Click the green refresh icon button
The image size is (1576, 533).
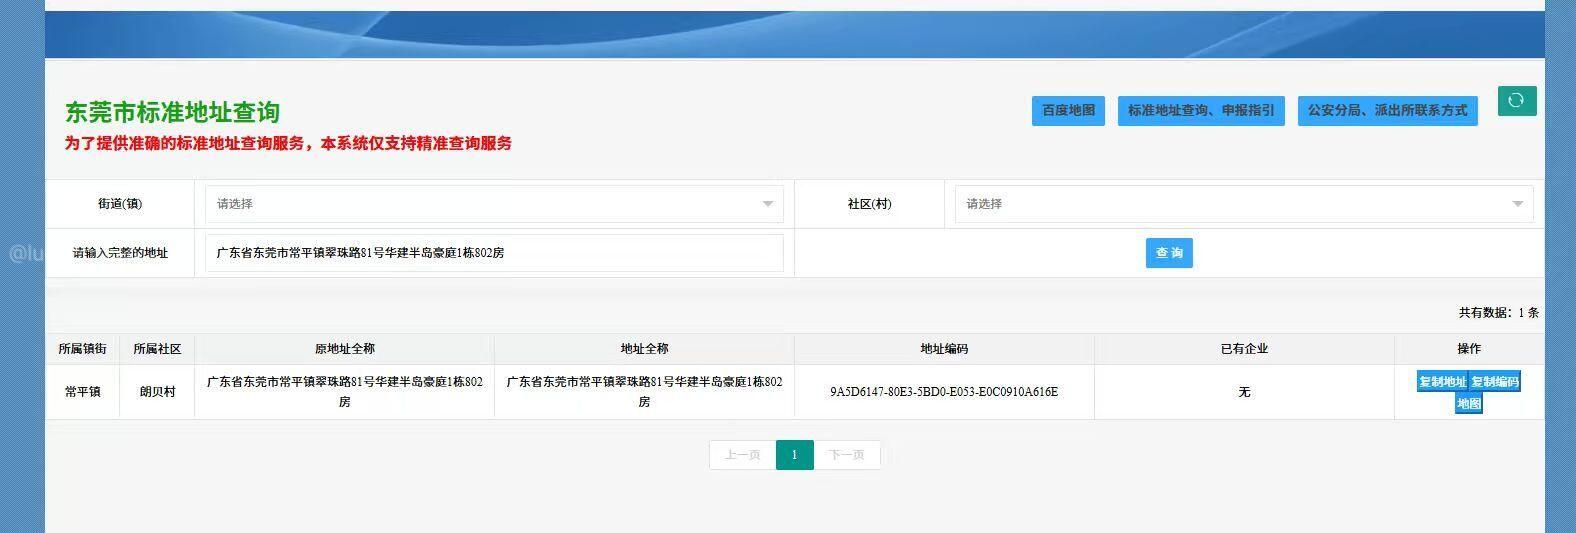click(x=1517, y=100)
